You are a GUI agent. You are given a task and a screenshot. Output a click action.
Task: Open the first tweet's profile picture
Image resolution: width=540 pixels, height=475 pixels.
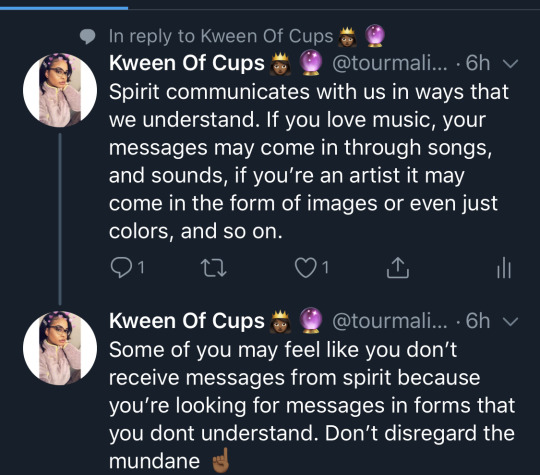(x=60, y=90)
